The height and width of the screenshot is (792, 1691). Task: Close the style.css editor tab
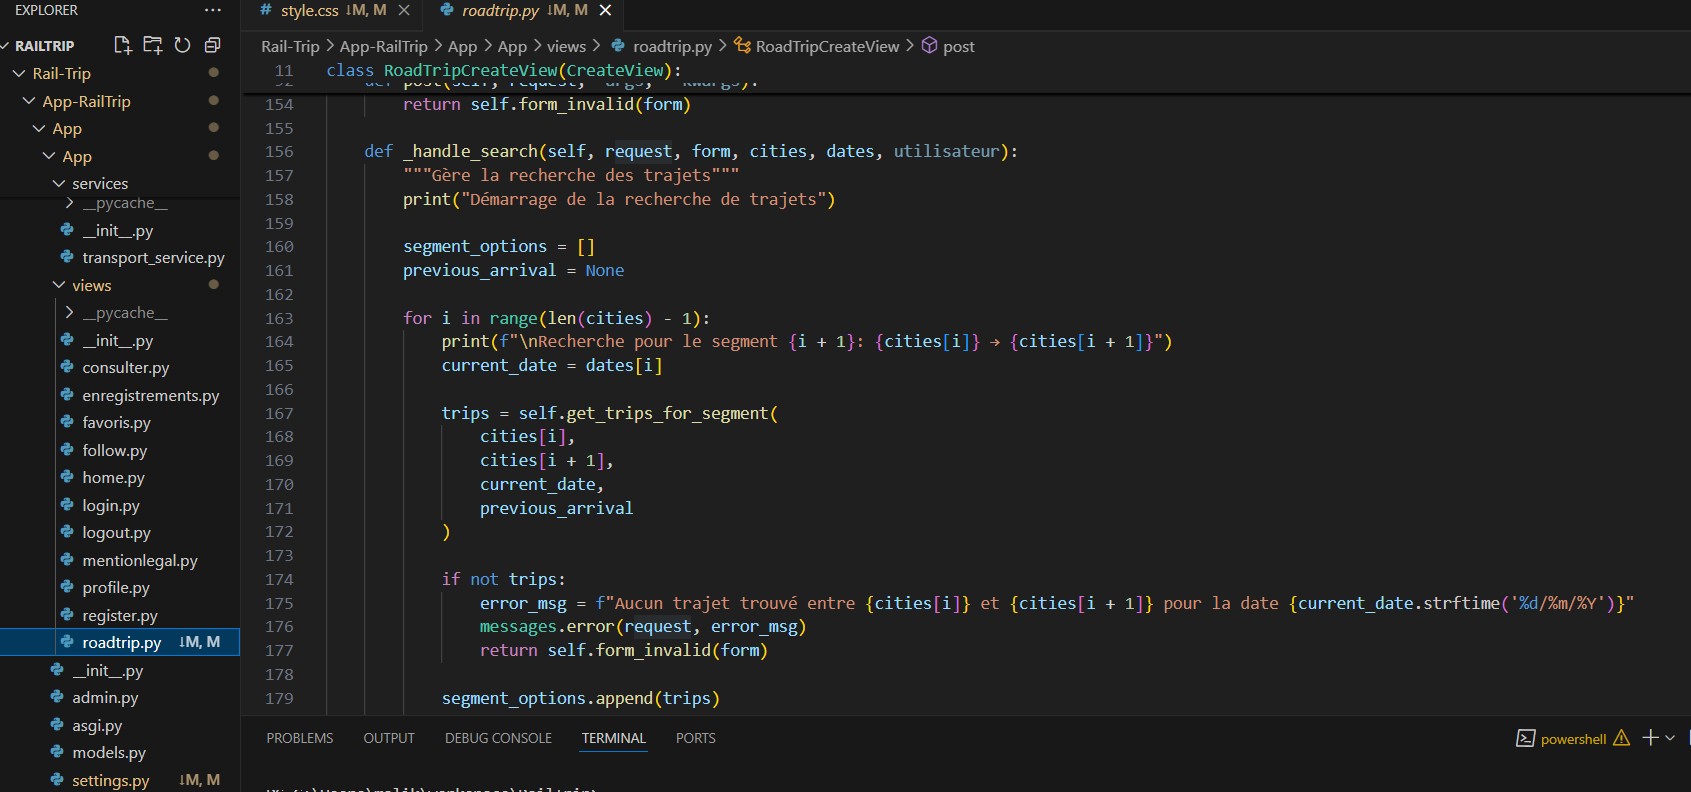pyautogui.click(x=404, y=10)
